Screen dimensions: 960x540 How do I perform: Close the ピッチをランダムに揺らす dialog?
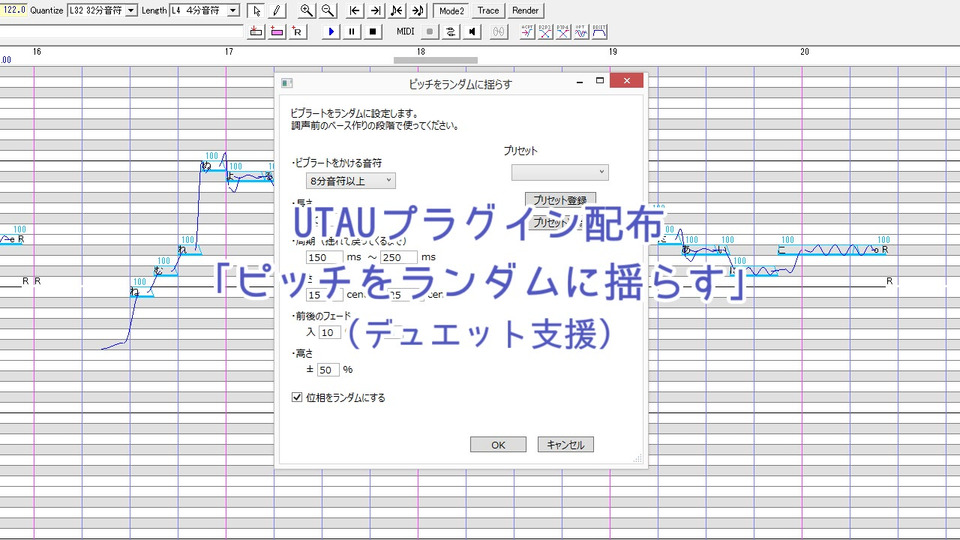[626, 81]
